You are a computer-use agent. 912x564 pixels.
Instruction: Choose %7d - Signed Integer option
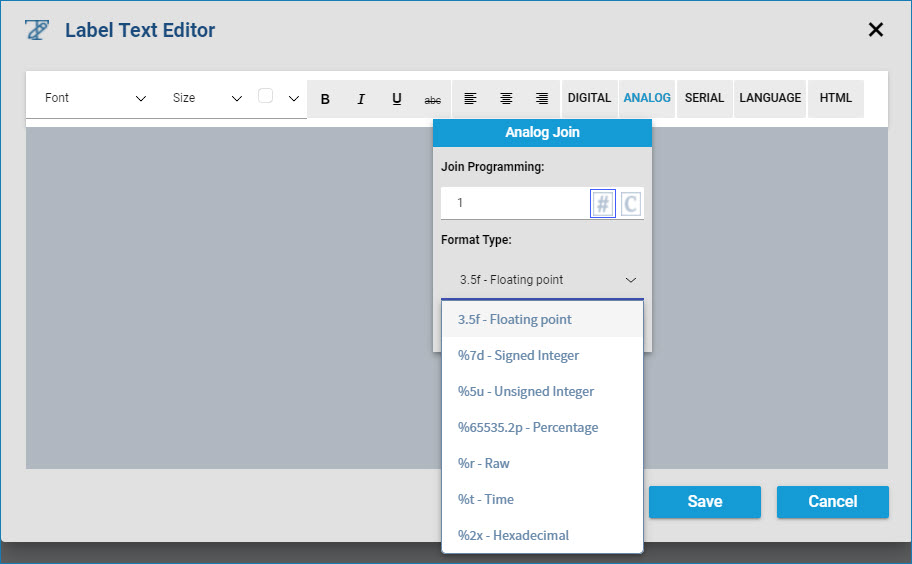542,355
